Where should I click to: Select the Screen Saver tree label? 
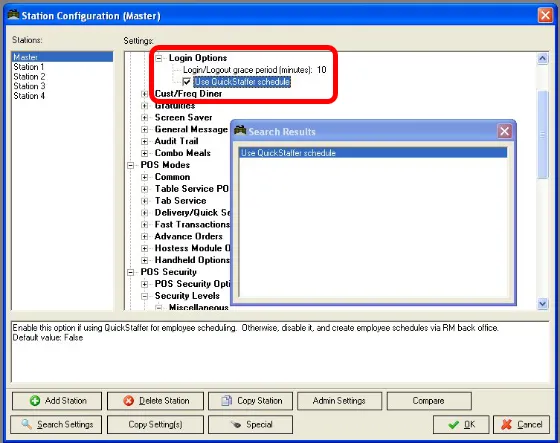184,118
